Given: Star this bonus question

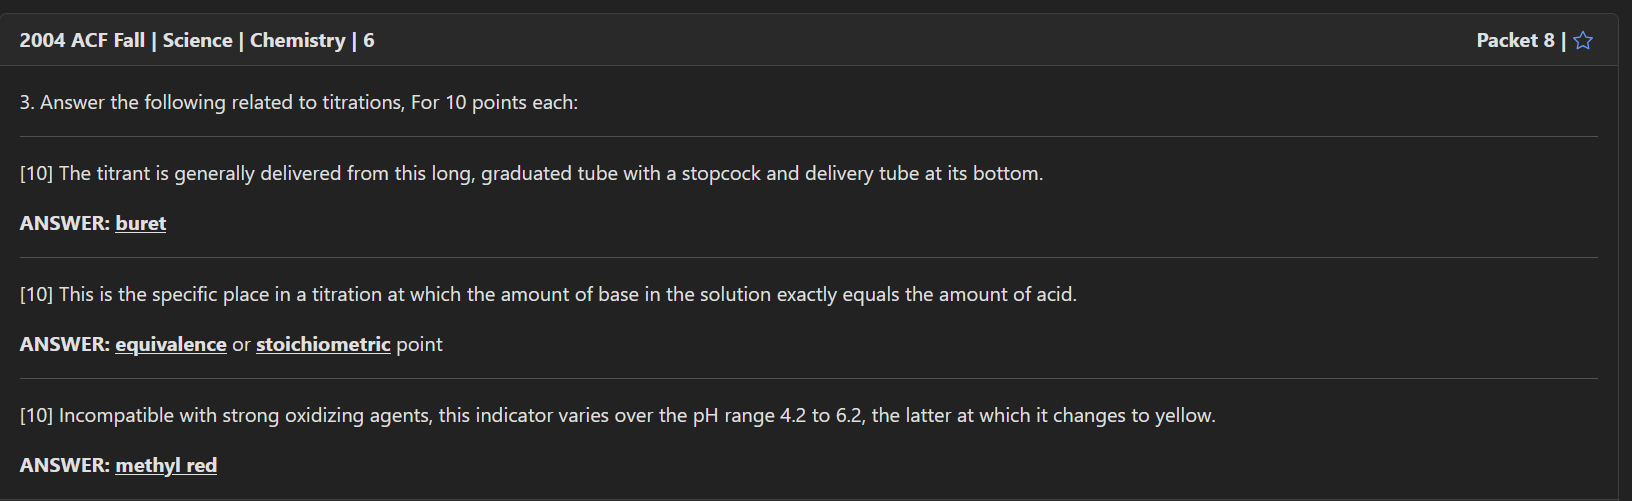Looking at the screenshot, I should (1583, 41).
